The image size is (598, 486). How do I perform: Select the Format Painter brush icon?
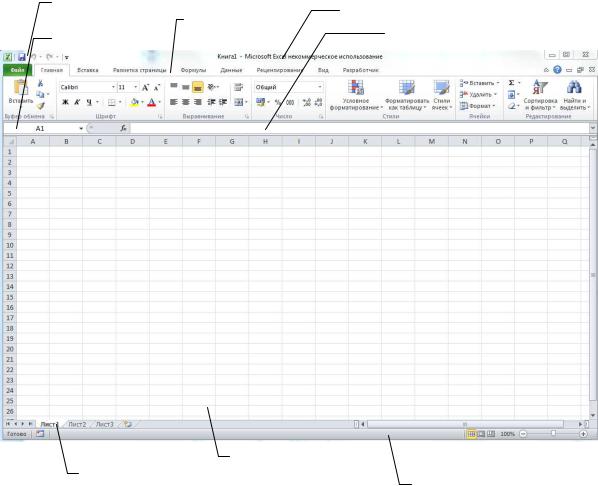coord(40,106)
